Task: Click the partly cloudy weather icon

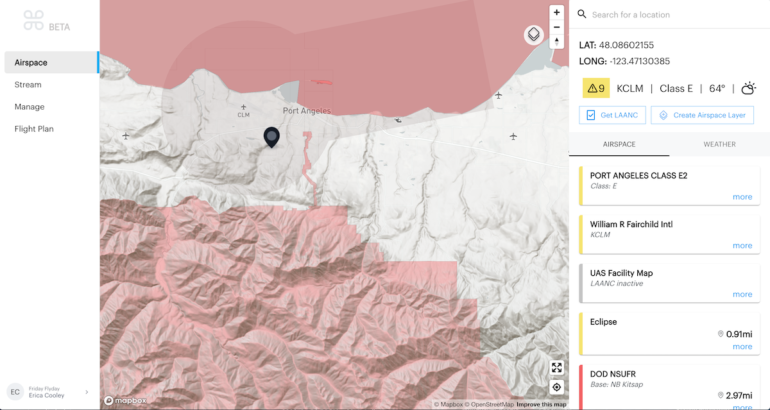Action: [749, 88]
